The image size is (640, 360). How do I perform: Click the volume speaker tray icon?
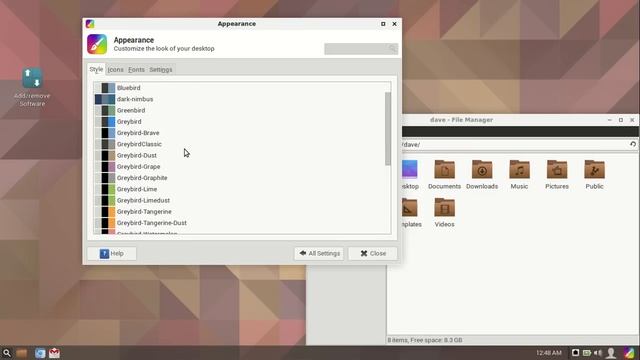[x=598, y=353]
